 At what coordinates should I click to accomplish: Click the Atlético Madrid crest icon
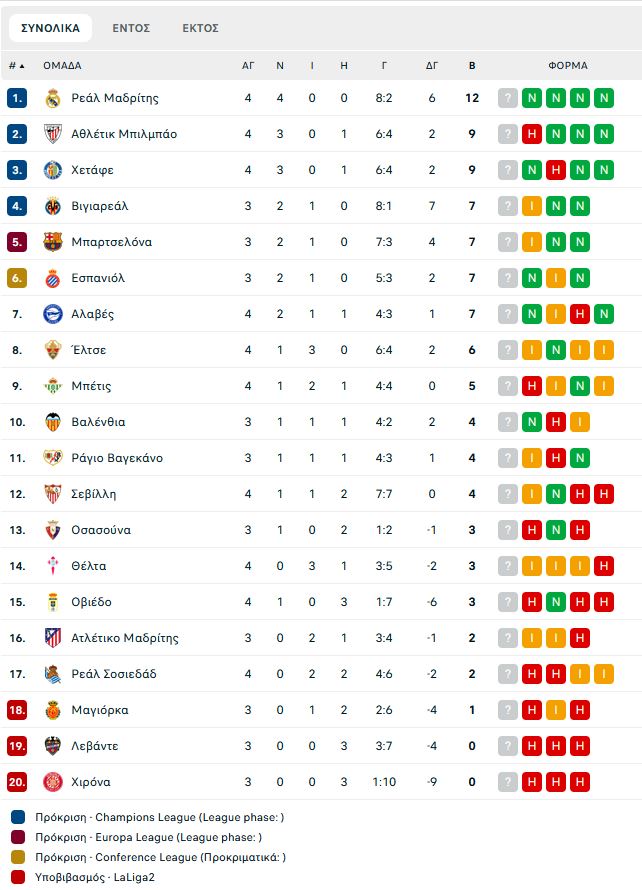pos(53,638)
